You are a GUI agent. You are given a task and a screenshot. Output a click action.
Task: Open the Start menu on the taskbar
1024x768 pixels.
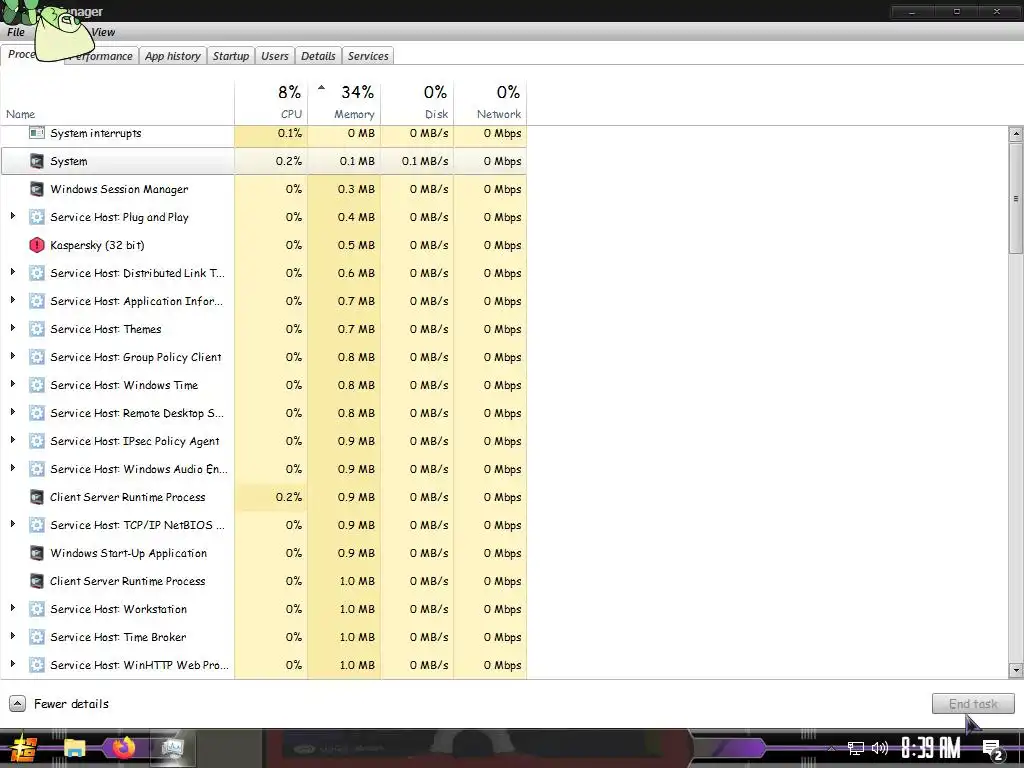pyautogui.click(x=24, y=748)
